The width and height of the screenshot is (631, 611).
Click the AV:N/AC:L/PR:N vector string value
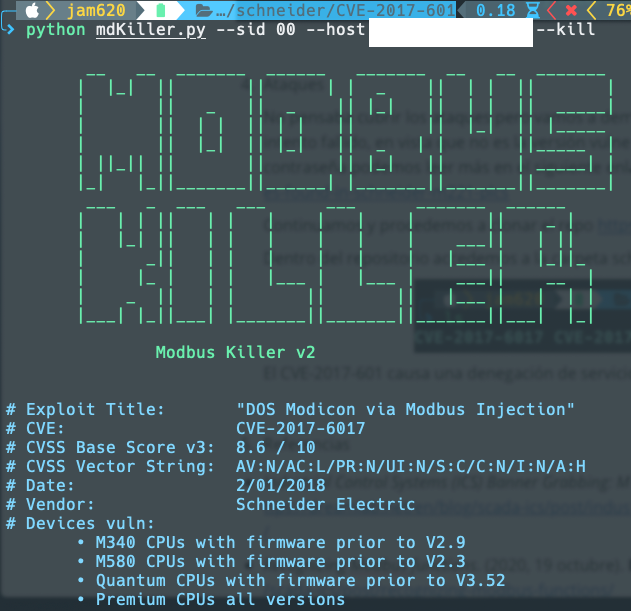pyautogui.click(x=411, y=466)
